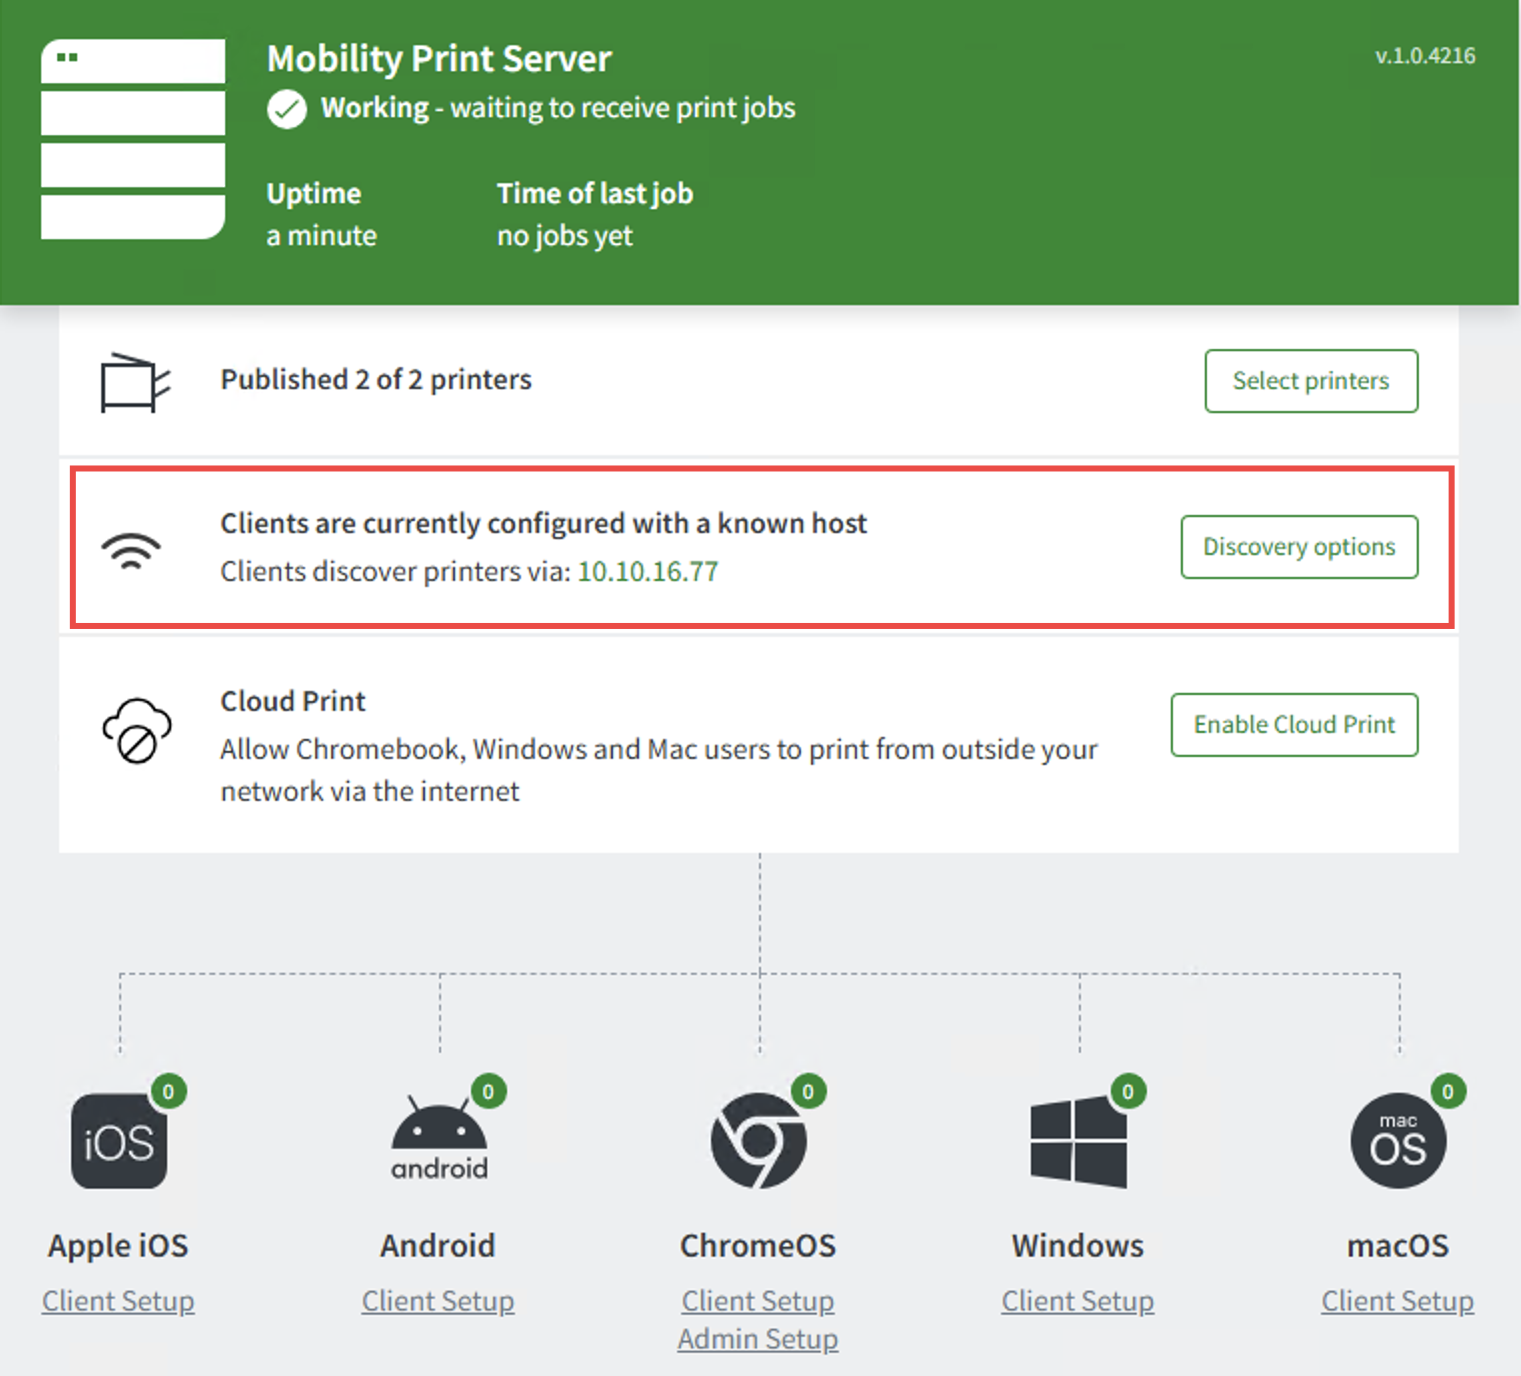Open ChromeOS Client Setup link
This screenshot has height=1376, width=1521.
click(758, 1301)
